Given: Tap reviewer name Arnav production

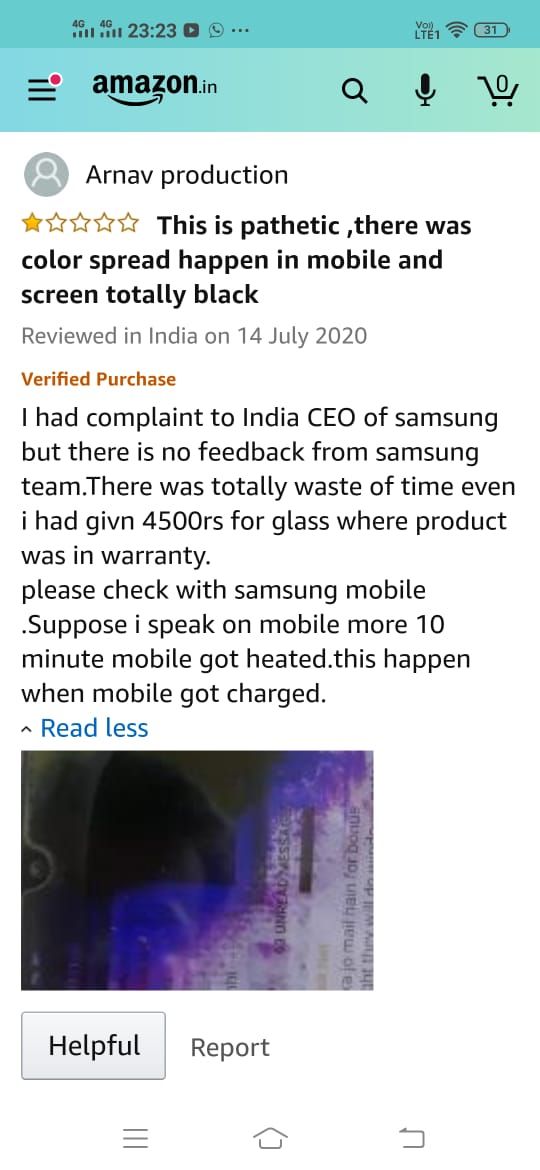Looking at the screenshot, I should click(186, 175).
